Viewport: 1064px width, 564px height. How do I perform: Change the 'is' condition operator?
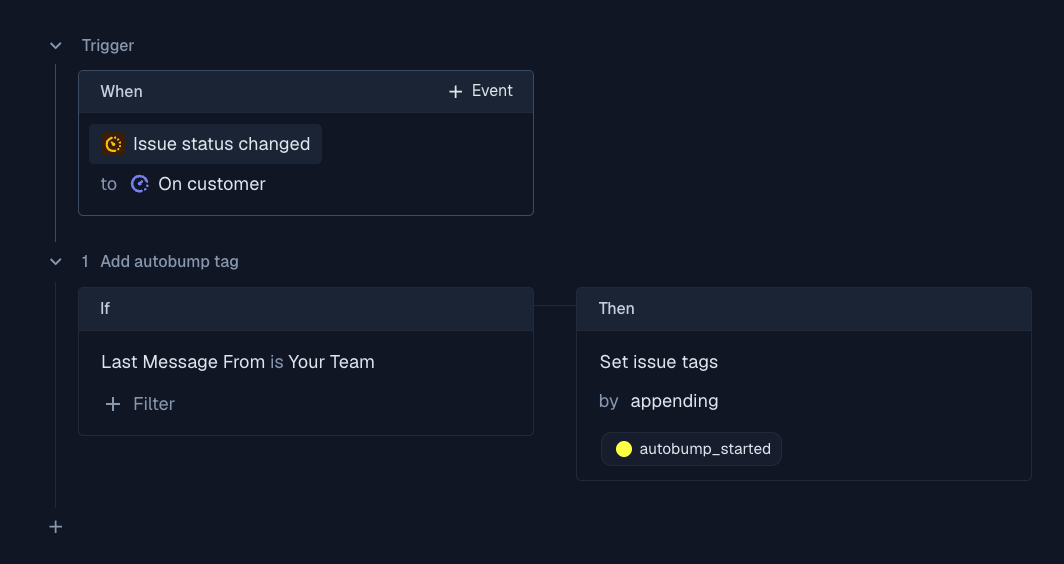pos(276,362)
